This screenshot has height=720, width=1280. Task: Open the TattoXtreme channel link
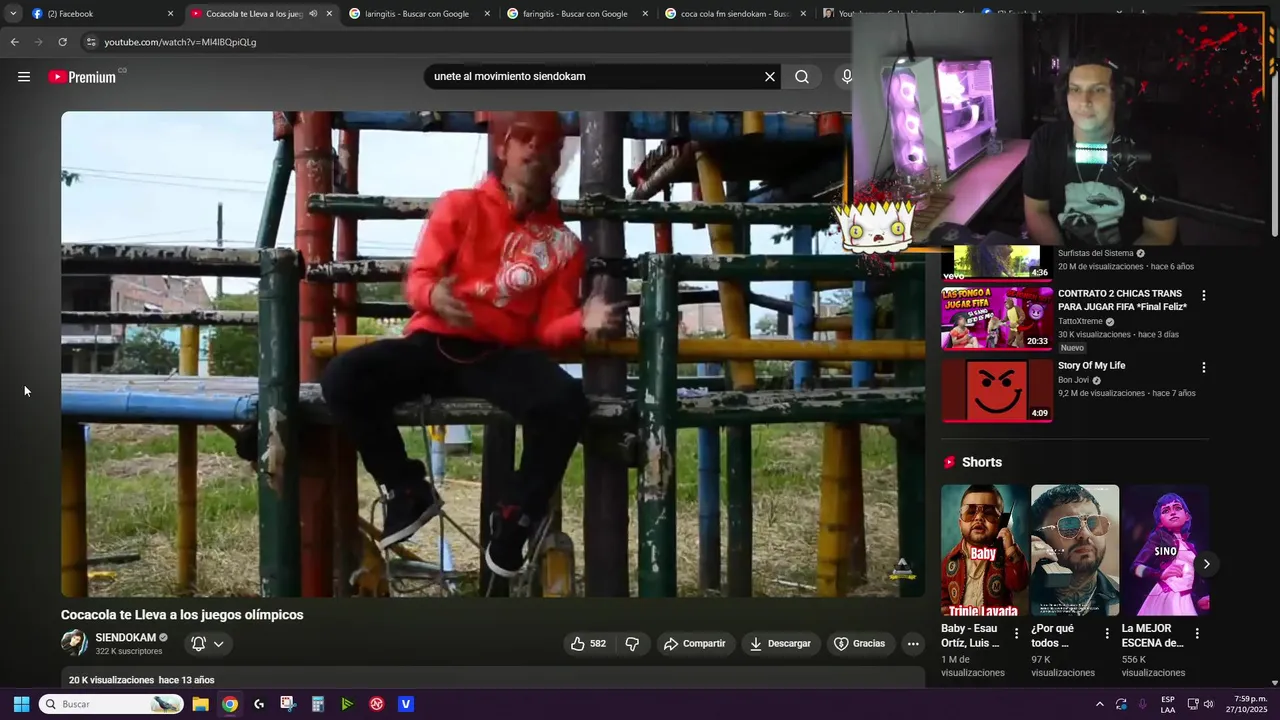point(1080,322)
